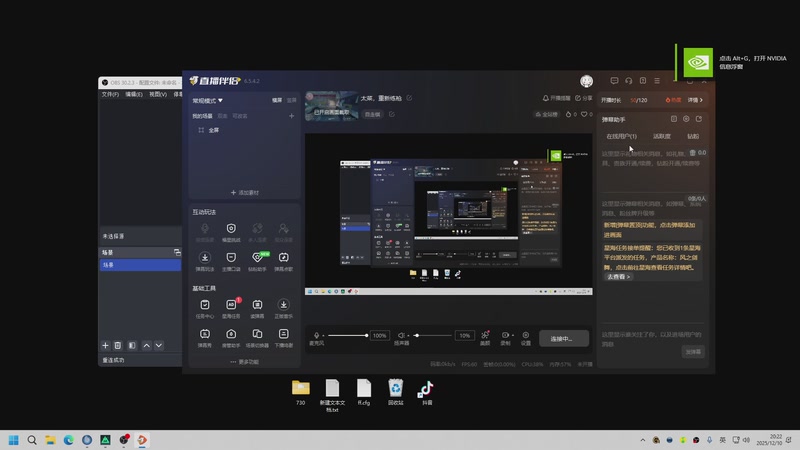Viewport: 800px width, 450px height.
Task: Click the speaker 扬声器 icon
Action: click(402, 335)
